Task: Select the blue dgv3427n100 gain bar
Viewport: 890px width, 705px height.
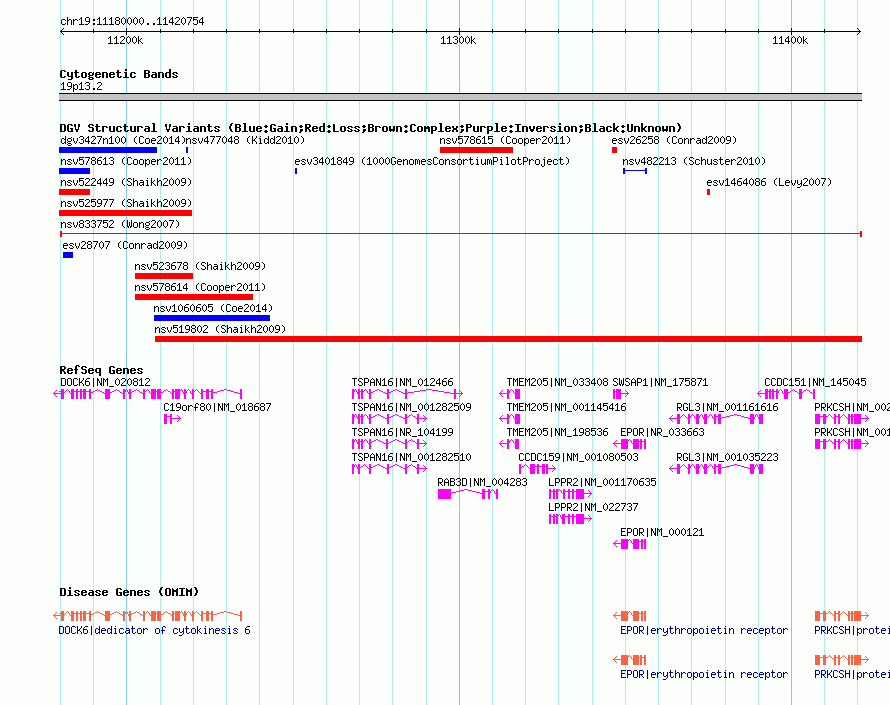Action: 108,150
